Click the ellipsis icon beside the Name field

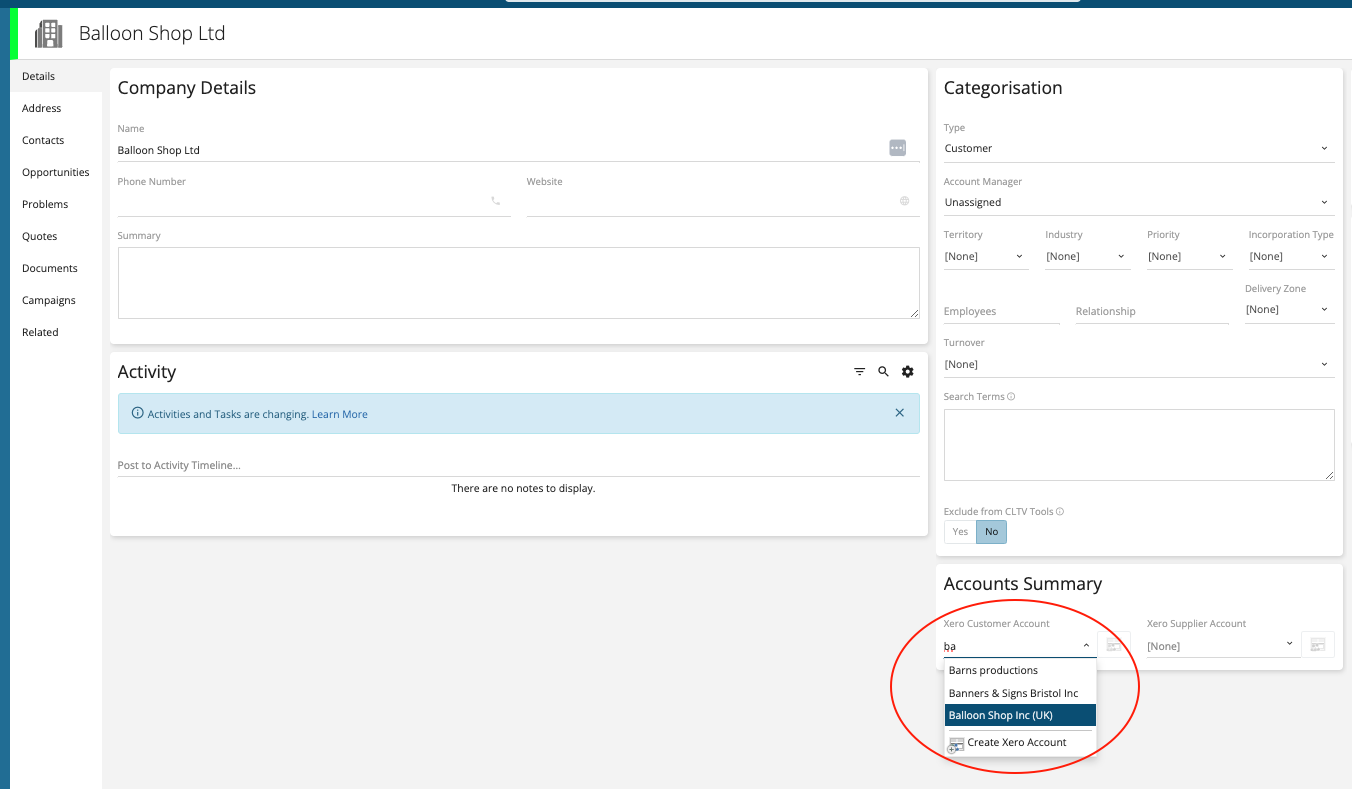tap(897, 147)
